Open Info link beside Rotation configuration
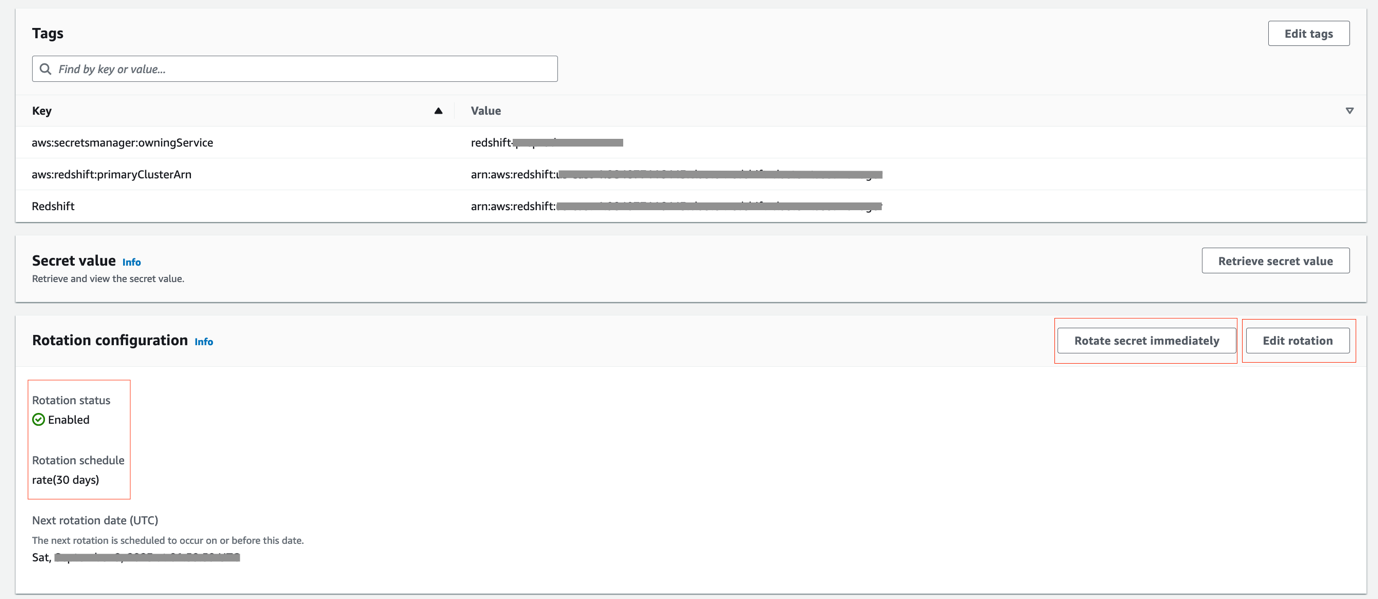The width and height of the screenshot is (1378, 599). [x=203, y=342]
